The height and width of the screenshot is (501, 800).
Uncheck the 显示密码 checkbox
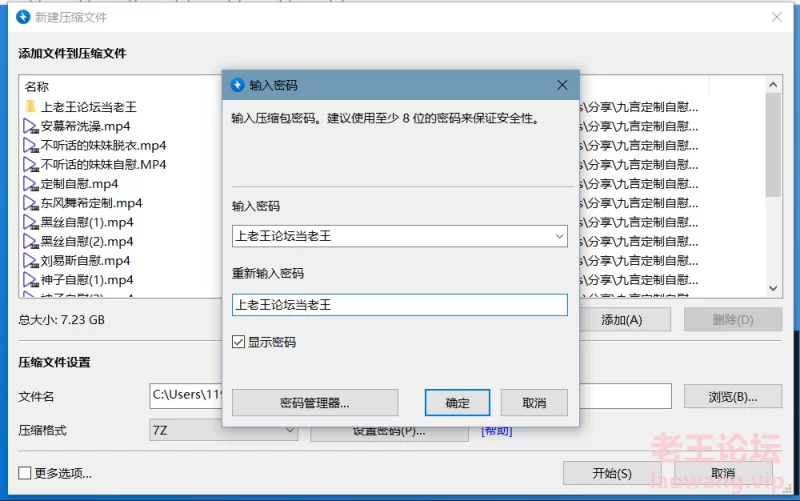[x=238, y=341]
